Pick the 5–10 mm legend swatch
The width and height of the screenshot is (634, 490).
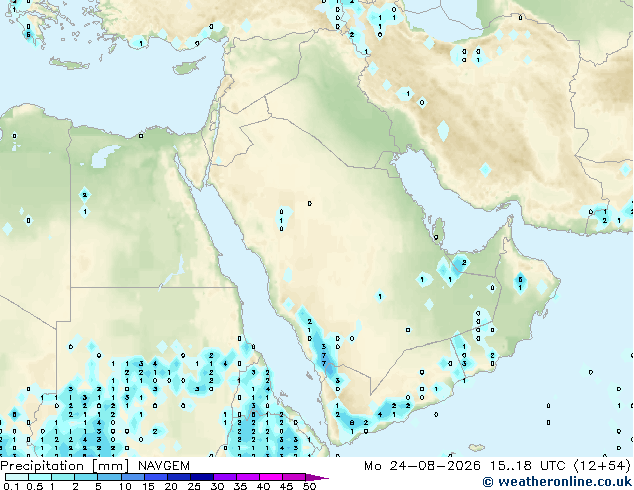(x=109, y=477)
